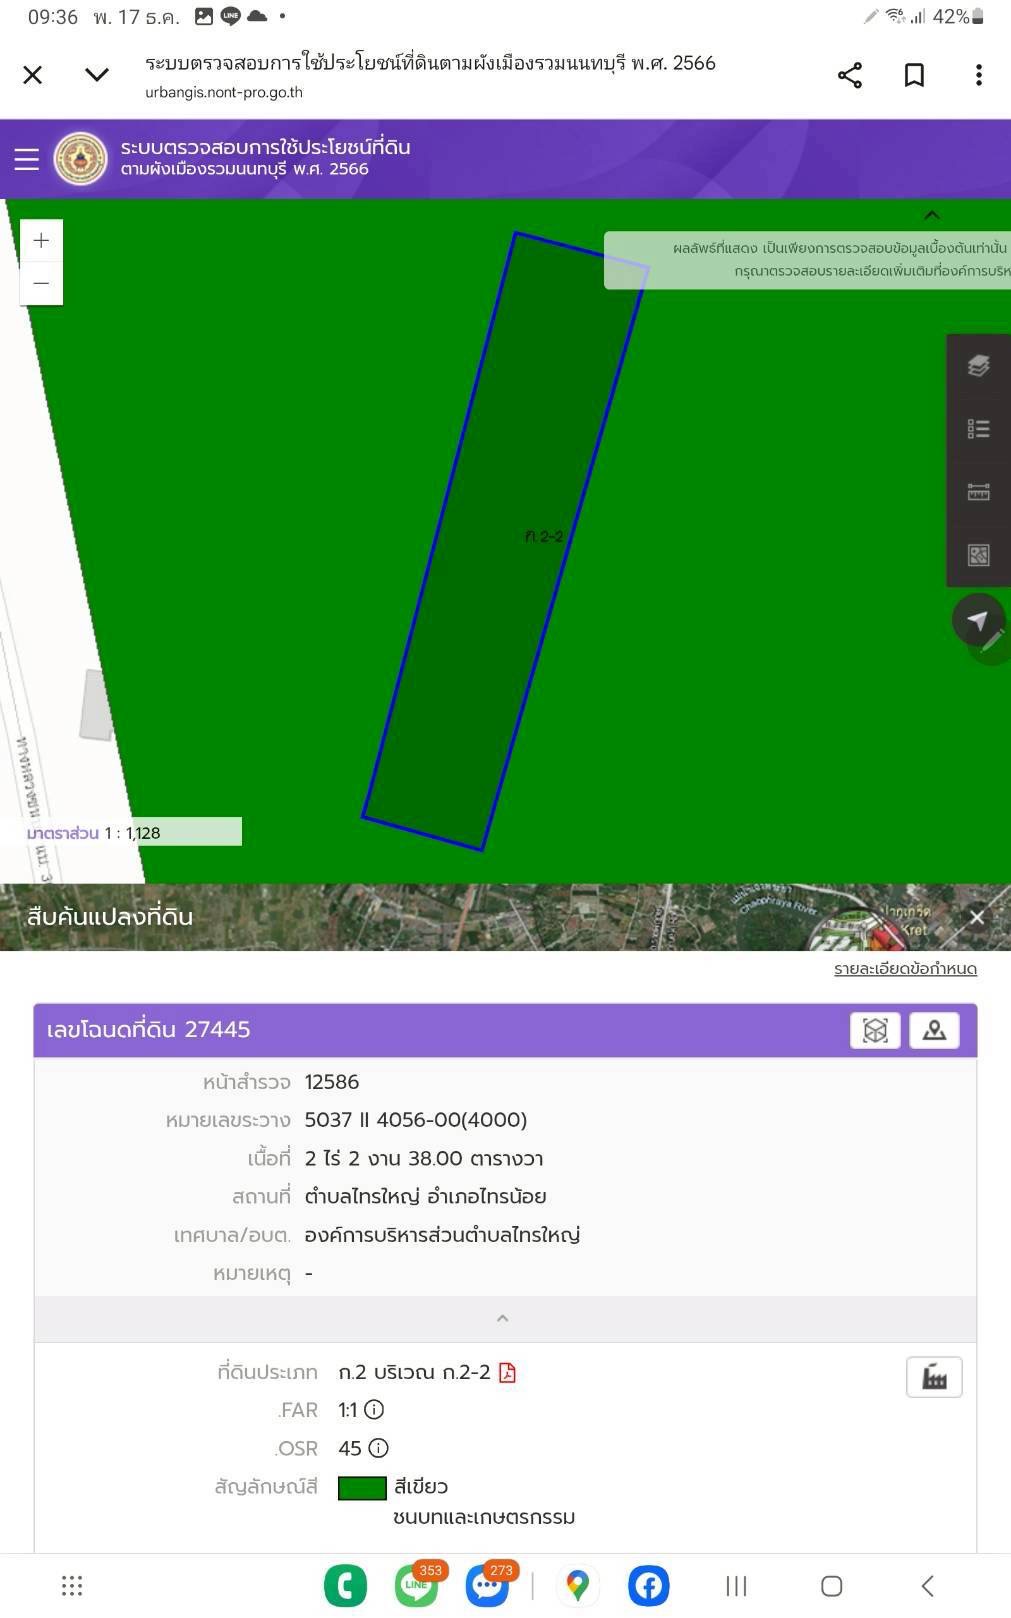Zoom in on the map

[41, 241]
